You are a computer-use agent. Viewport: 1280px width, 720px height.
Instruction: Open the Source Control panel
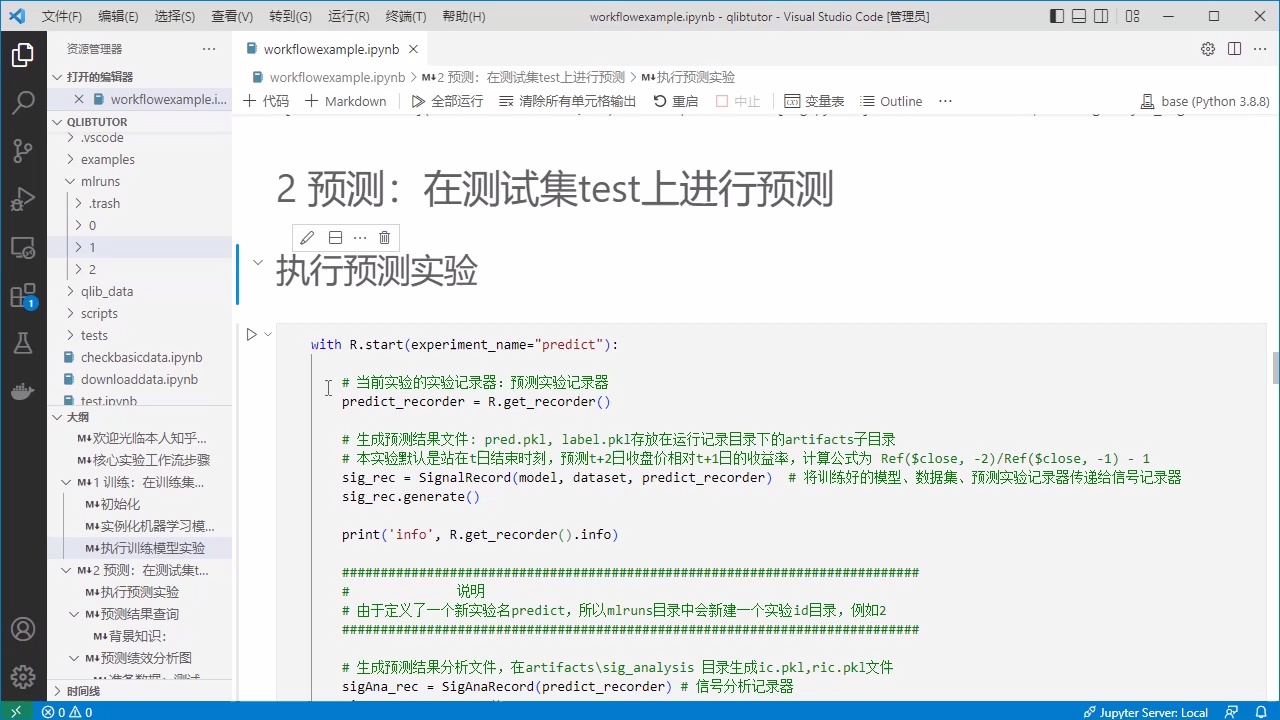click(x=23, y=150)
